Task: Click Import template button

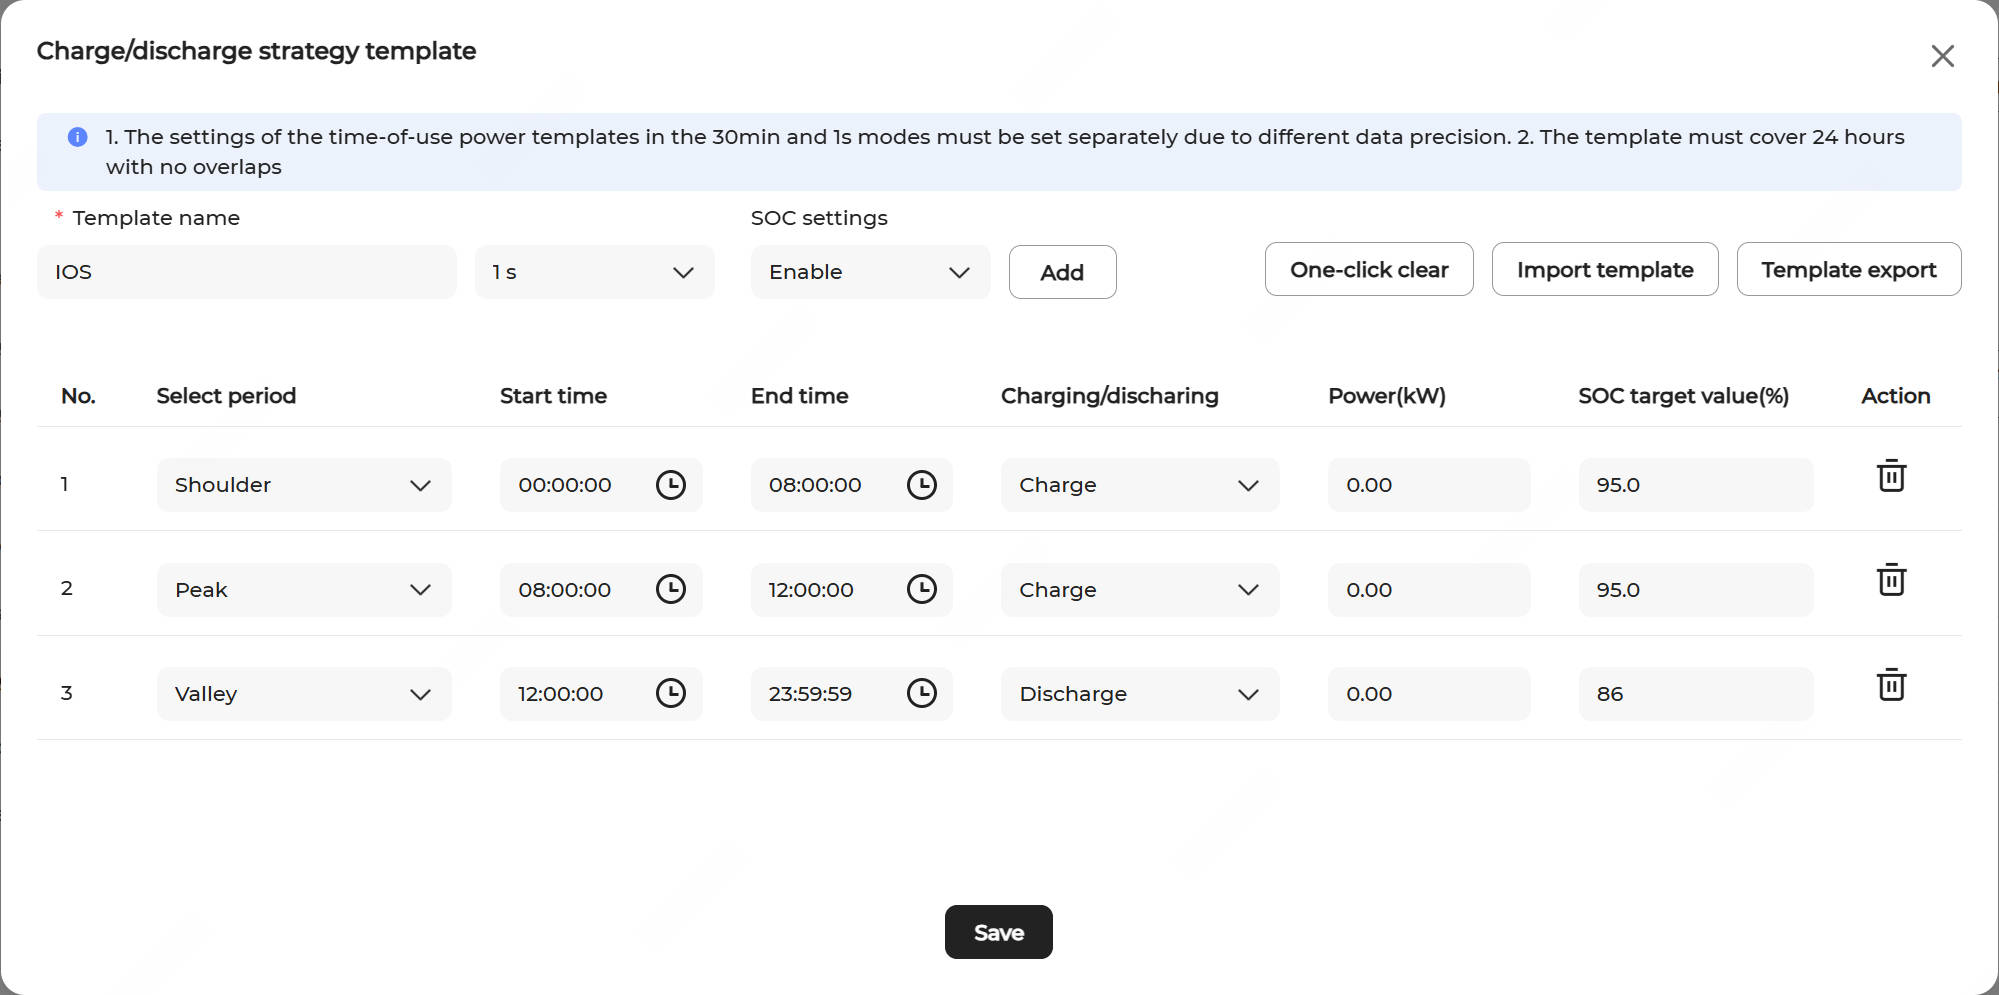Action: [x=1604, y=270]
